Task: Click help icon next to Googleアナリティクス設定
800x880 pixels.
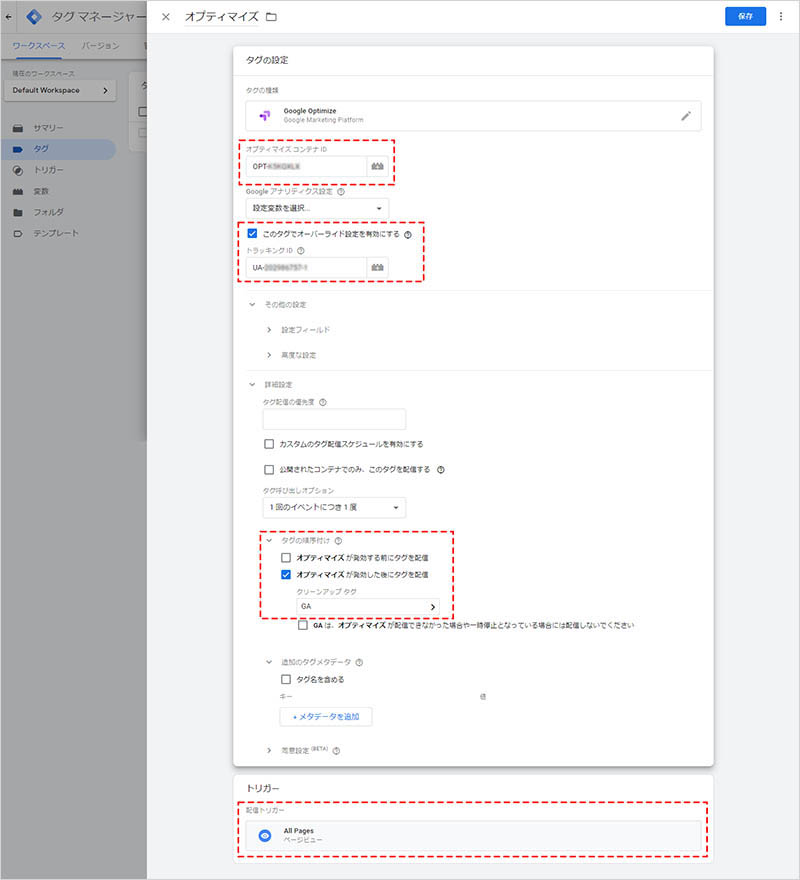Action: coord(342,191)
